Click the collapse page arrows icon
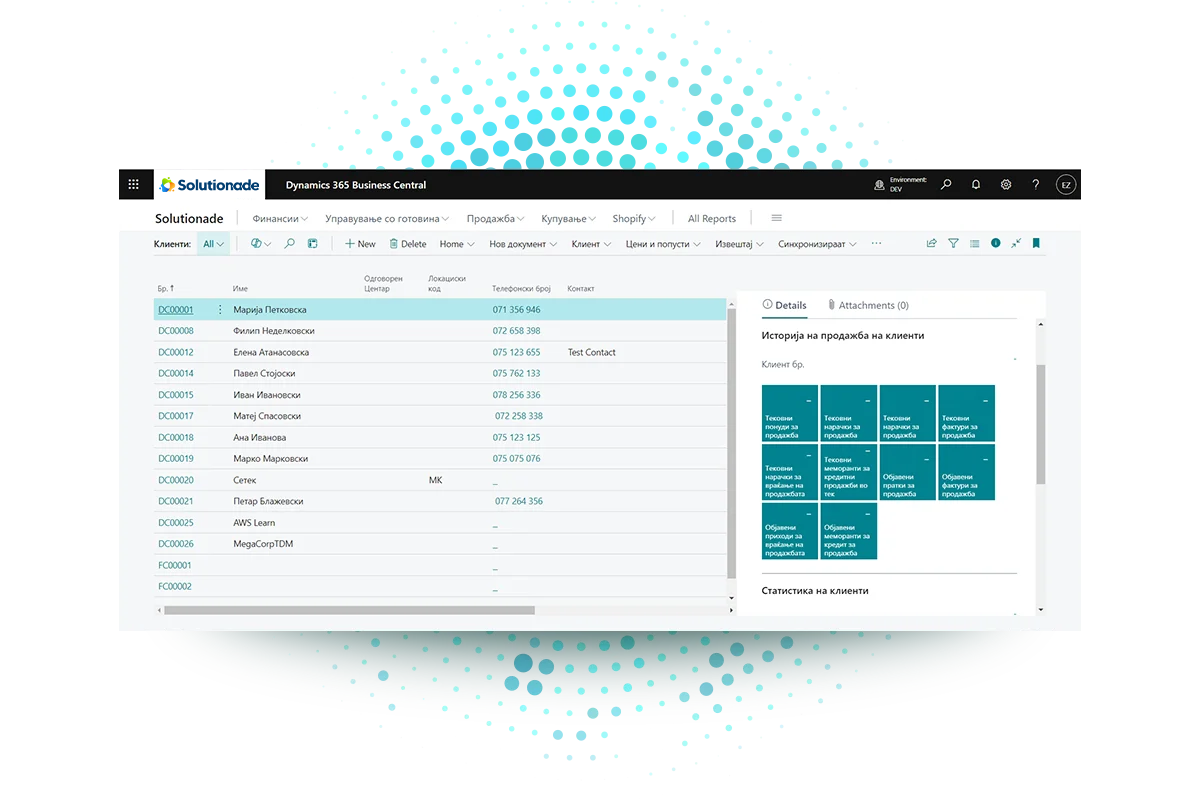1200x800 pixels. 1016,243
